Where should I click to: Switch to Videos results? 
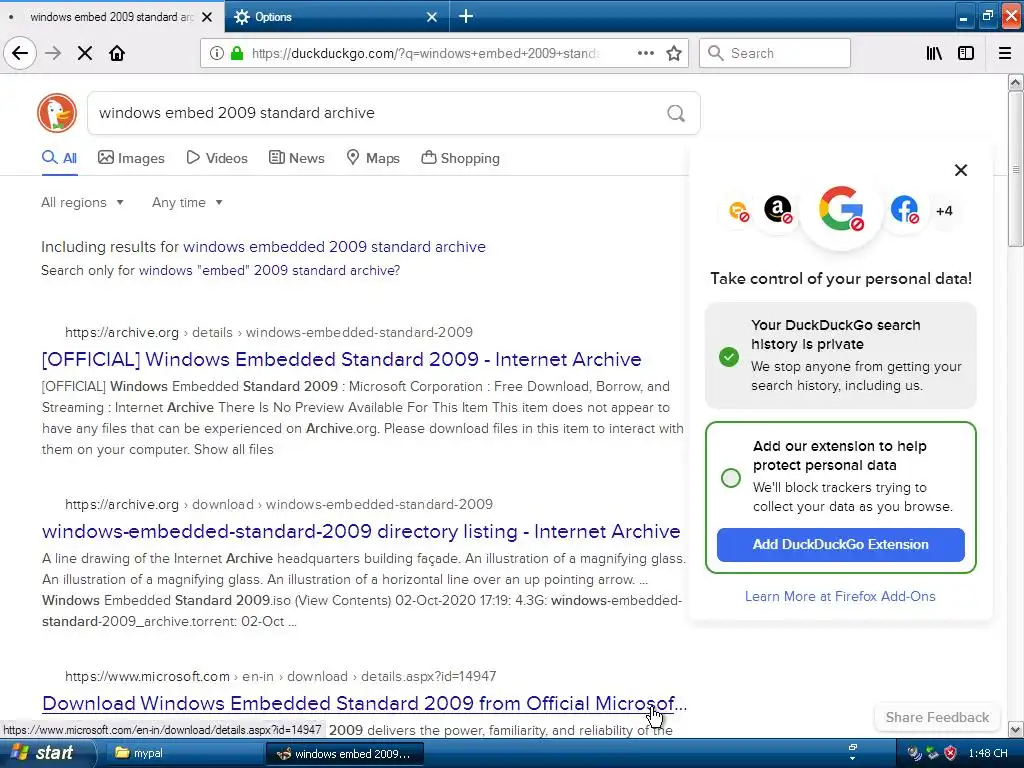[x=217, y=158]
